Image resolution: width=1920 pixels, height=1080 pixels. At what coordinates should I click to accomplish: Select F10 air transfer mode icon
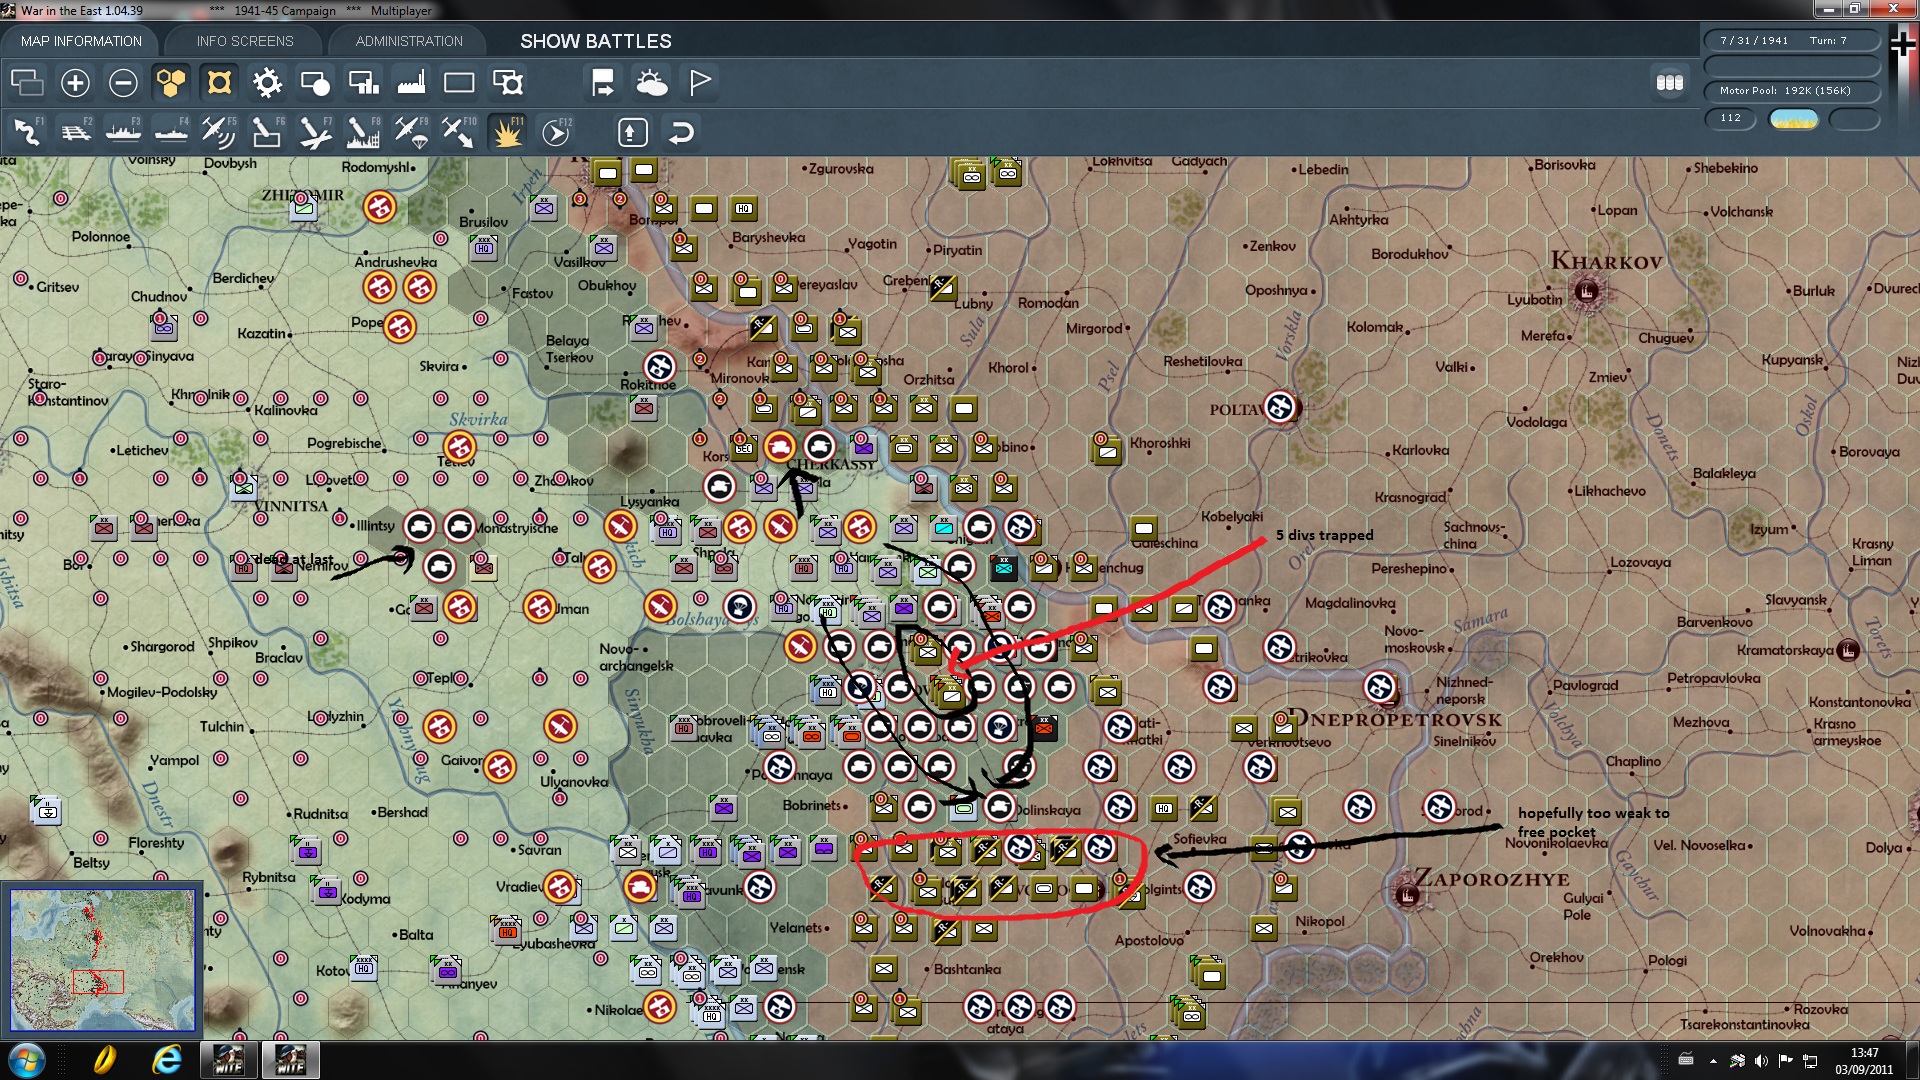(x=459, y=132)
